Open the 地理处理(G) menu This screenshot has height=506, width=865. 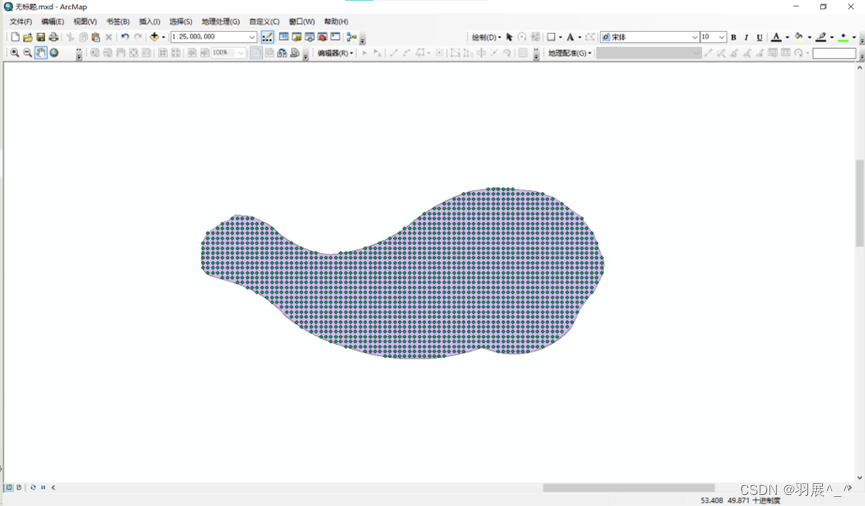(220, 22)
